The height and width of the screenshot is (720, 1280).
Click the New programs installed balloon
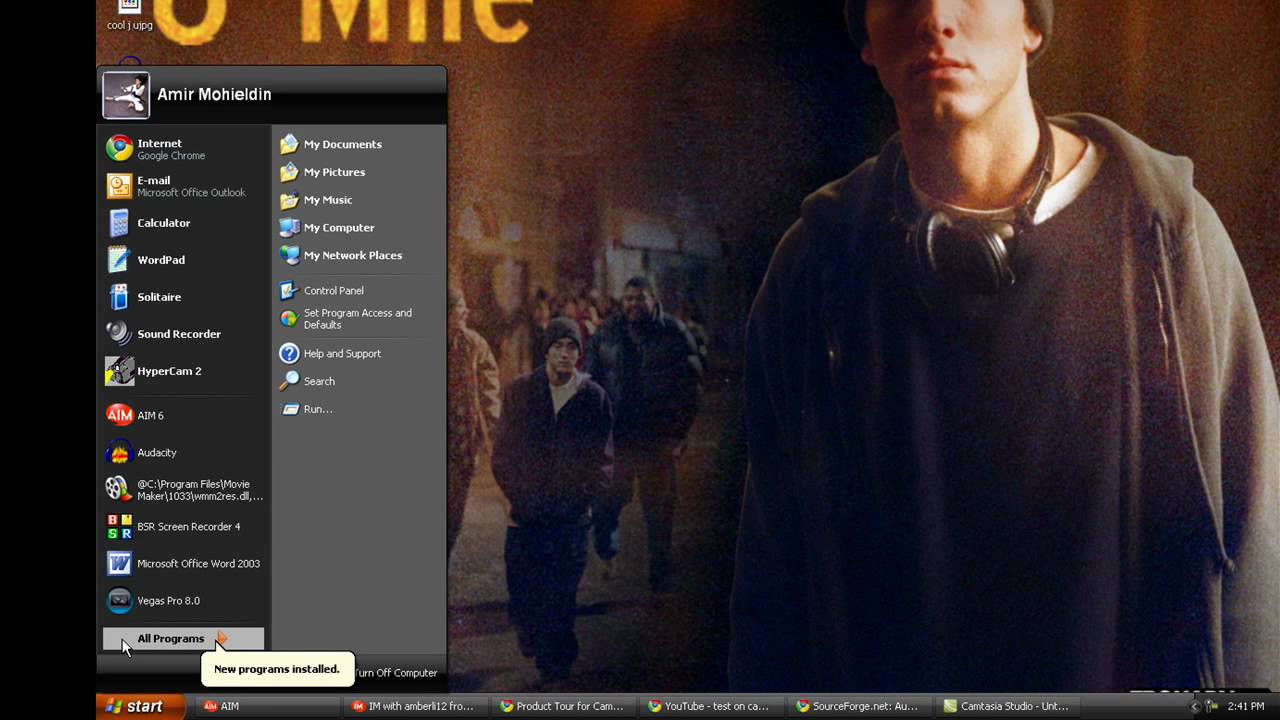click(277, 669)
